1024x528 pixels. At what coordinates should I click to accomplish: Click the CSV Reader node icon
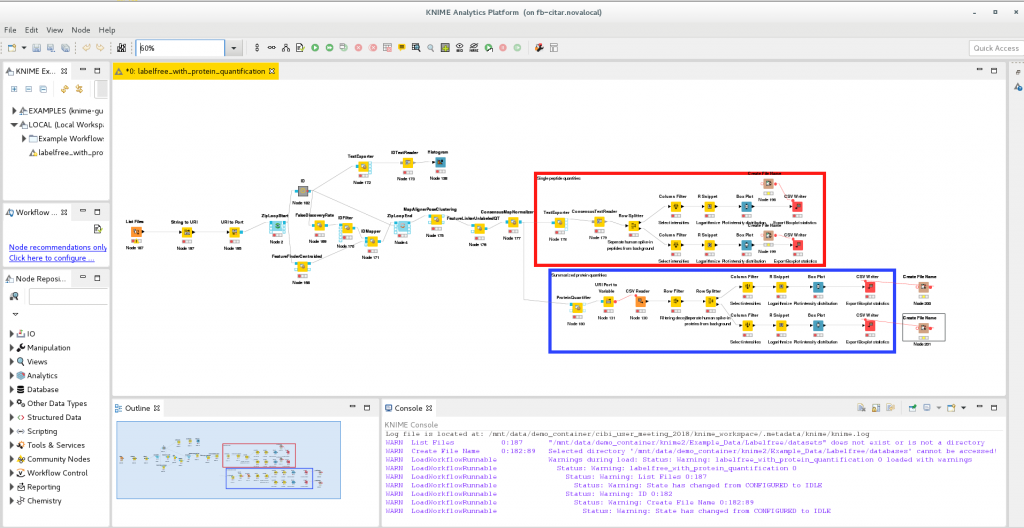(641, 301)
